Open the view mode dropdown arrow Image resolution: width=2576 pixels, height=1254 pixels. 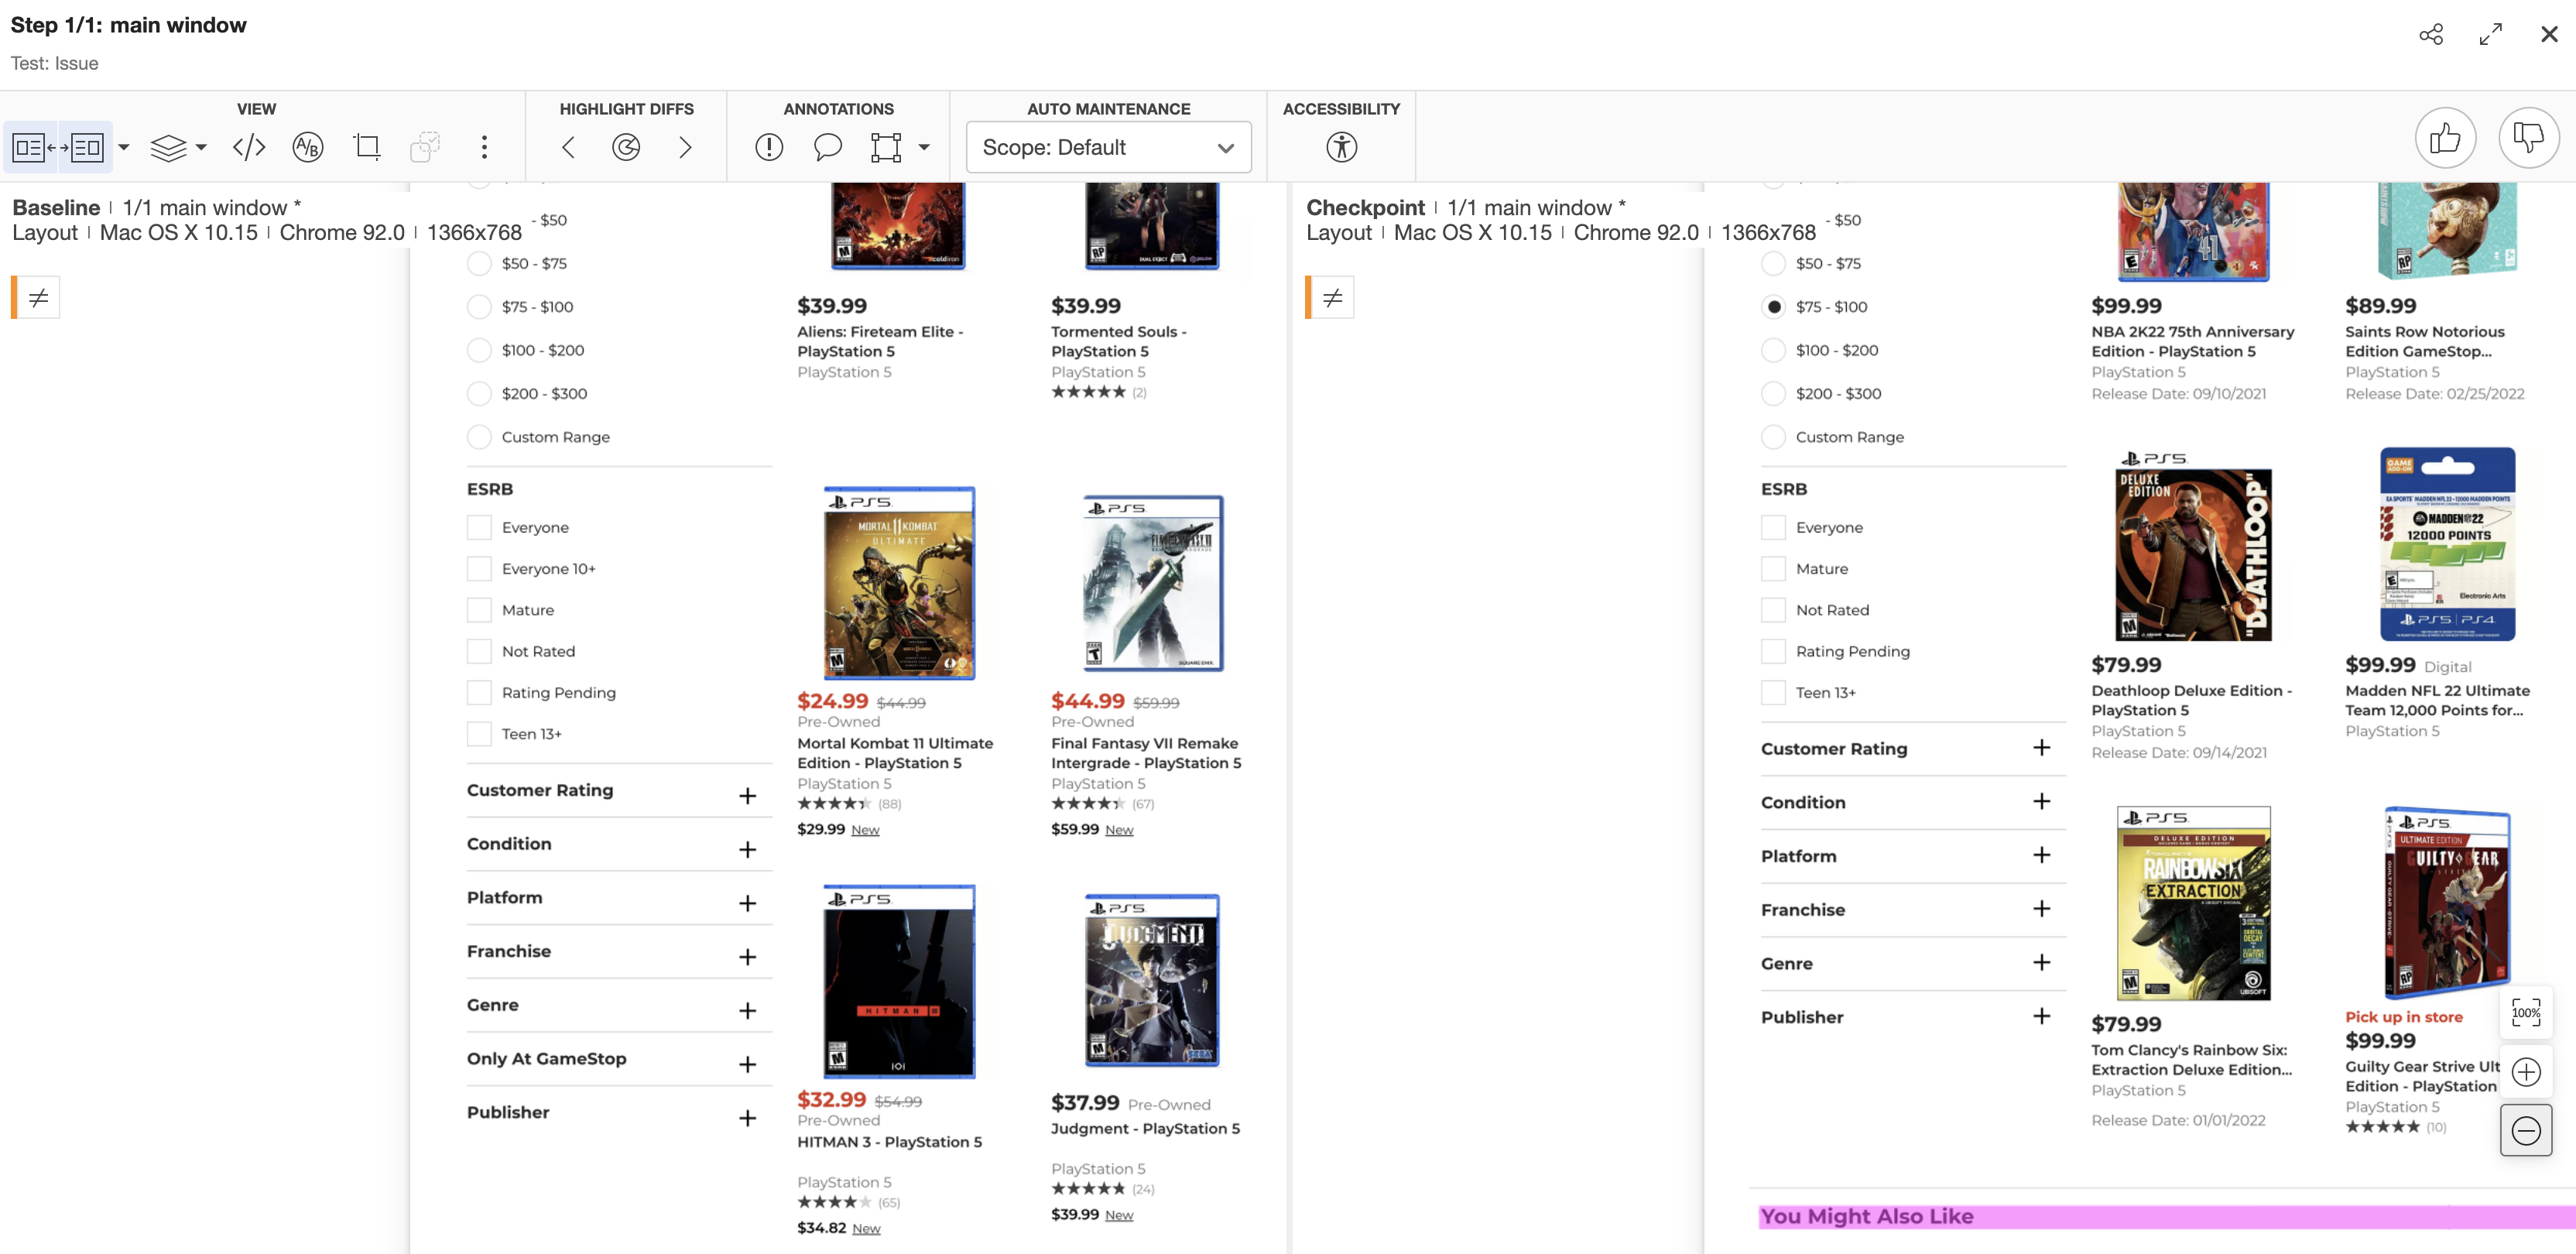coord(124,148)
